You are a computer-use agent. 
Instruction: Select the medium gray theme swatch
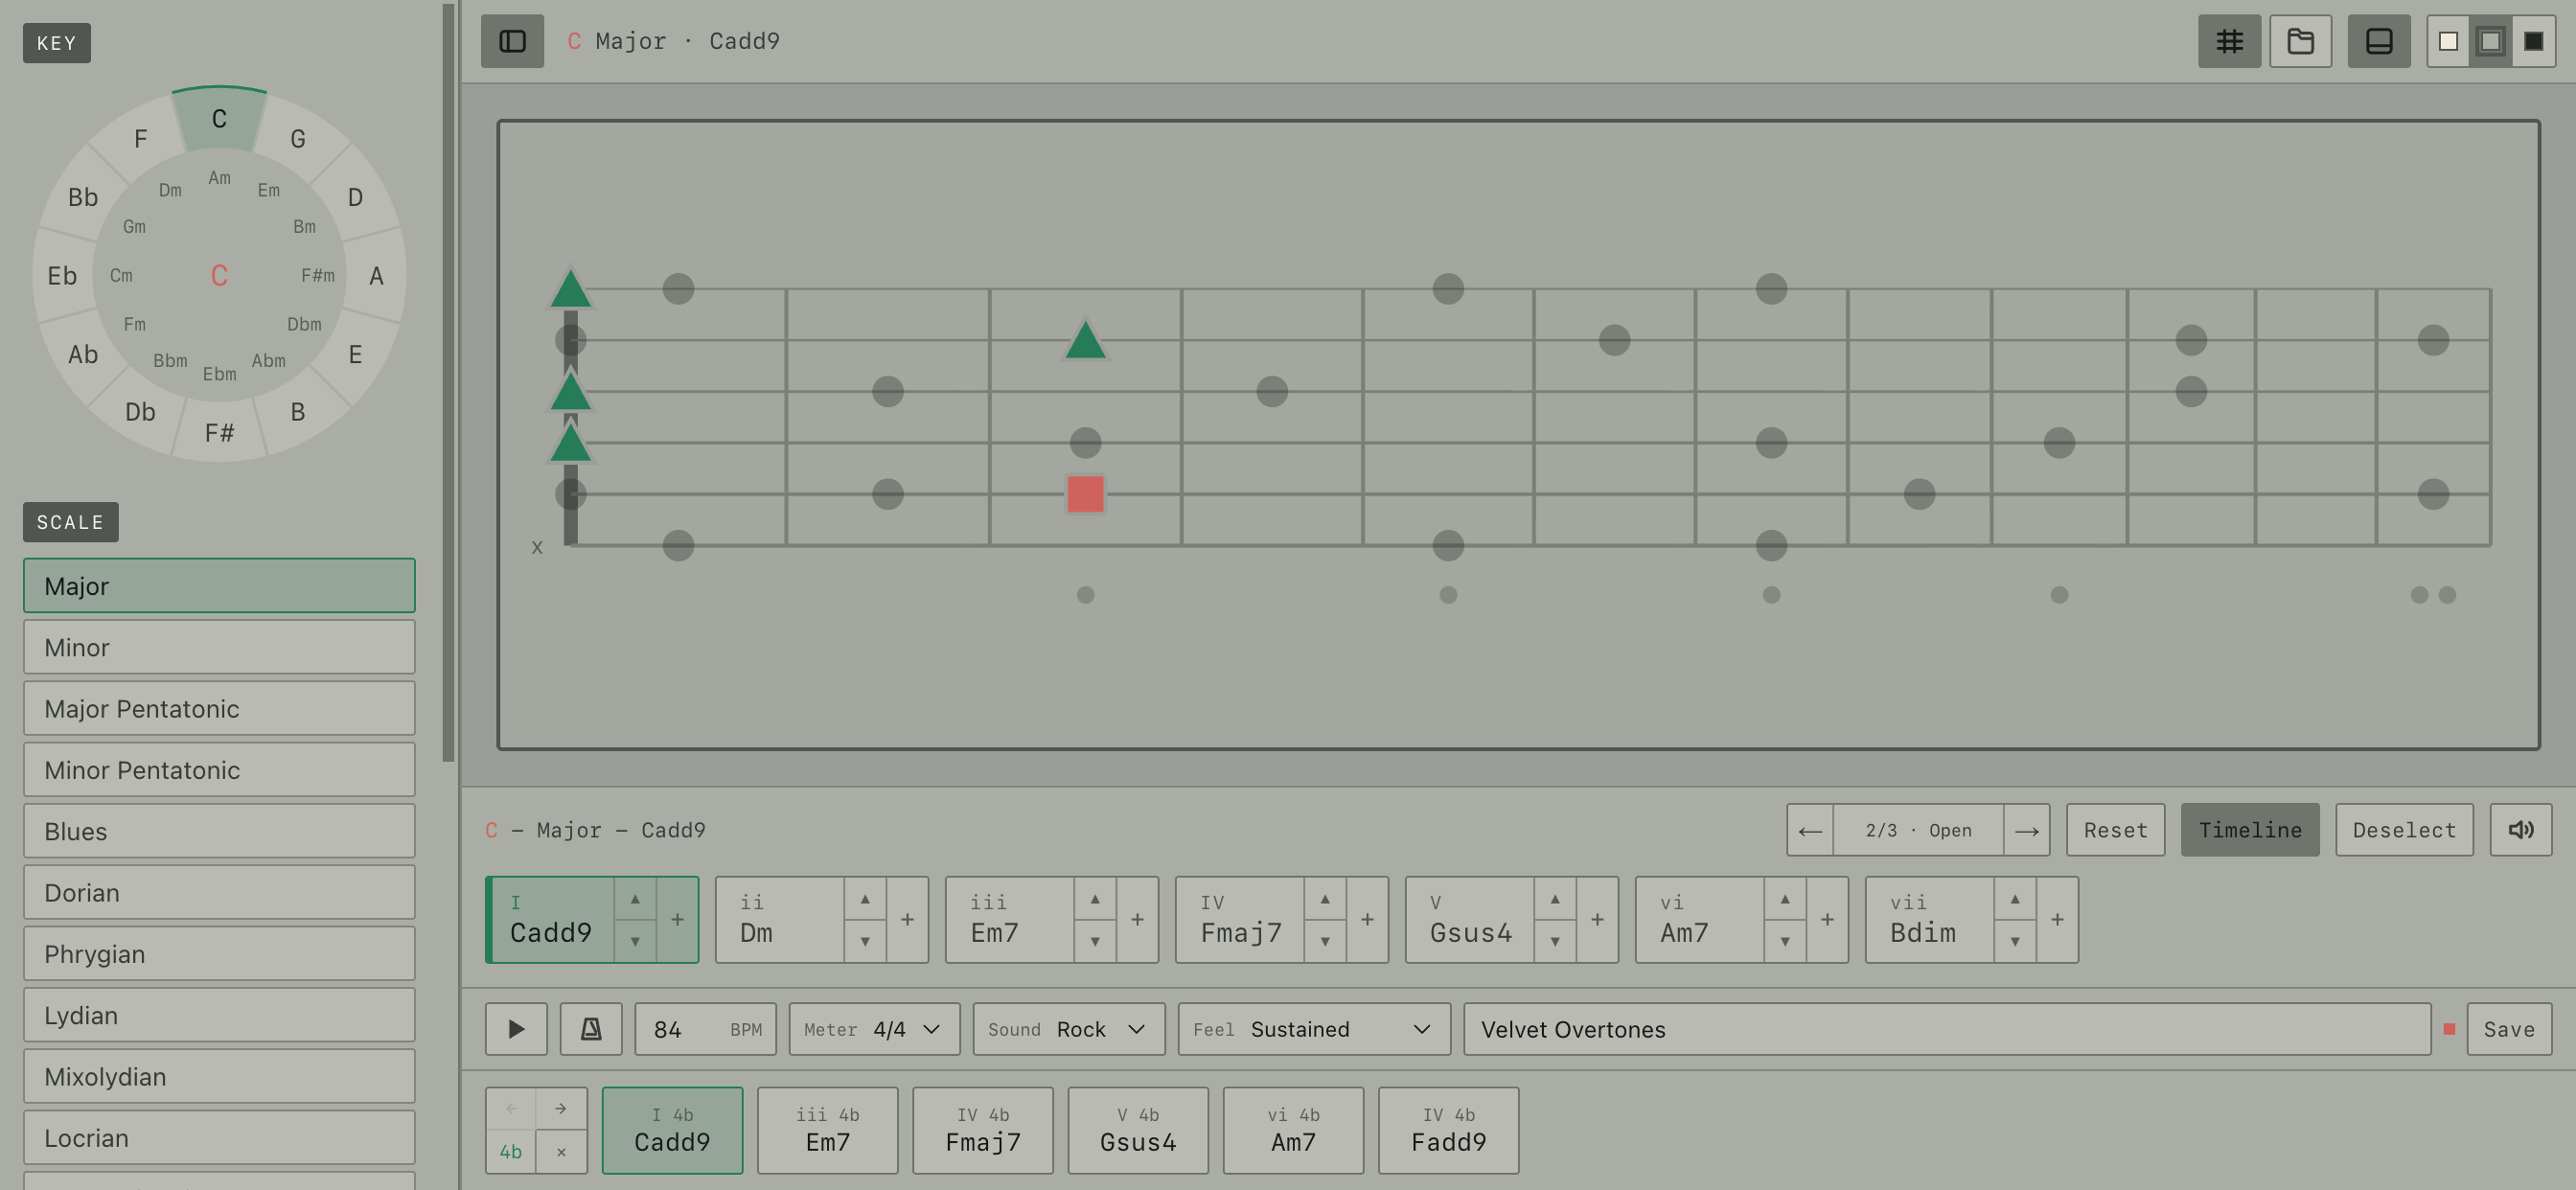[2490, 41]
